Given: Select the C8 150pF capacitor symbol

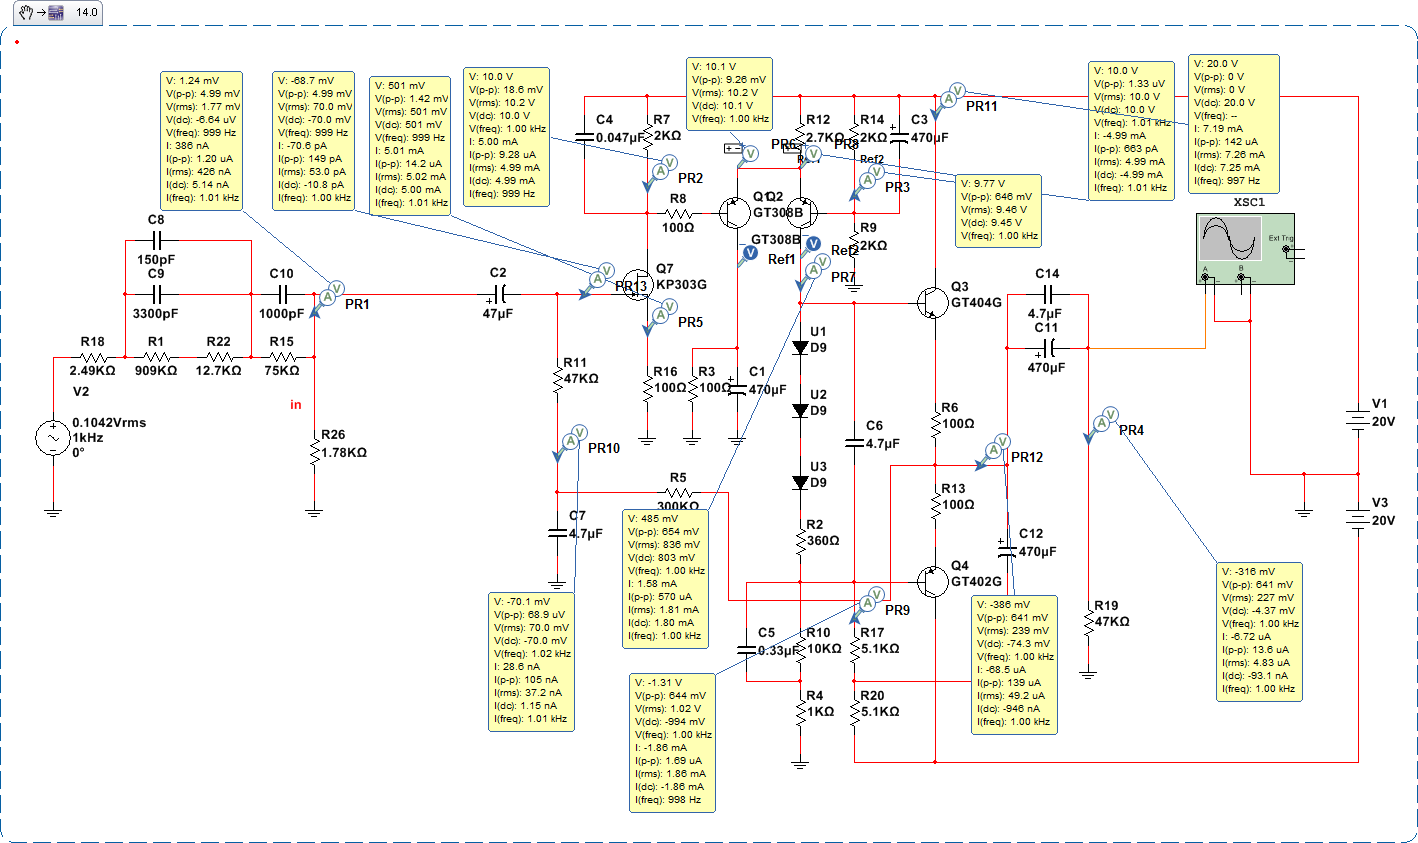Looking at the screenshot, I should click(x=156, y=240).
